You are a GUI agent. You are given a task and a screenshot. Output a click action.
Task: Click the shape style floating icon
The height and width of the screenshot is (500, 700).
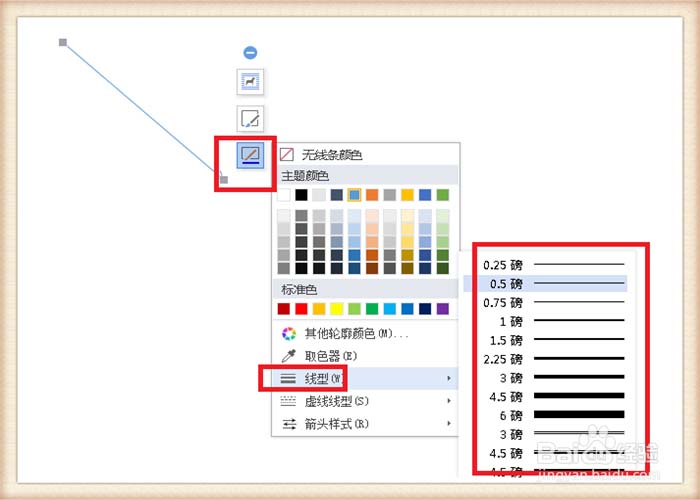click(x=250, y=82)
